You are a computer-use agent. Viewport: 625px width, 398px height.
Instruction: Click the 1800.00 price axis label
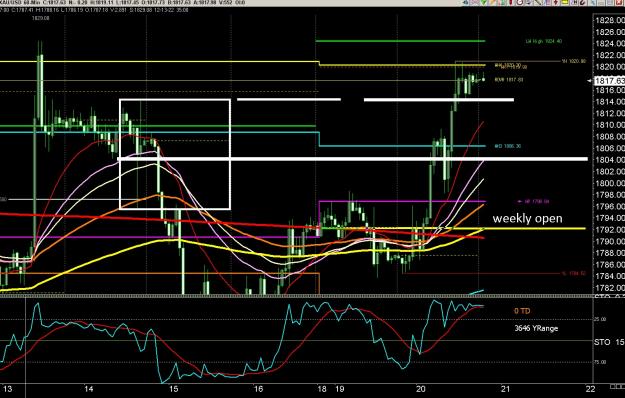[609, 183]
